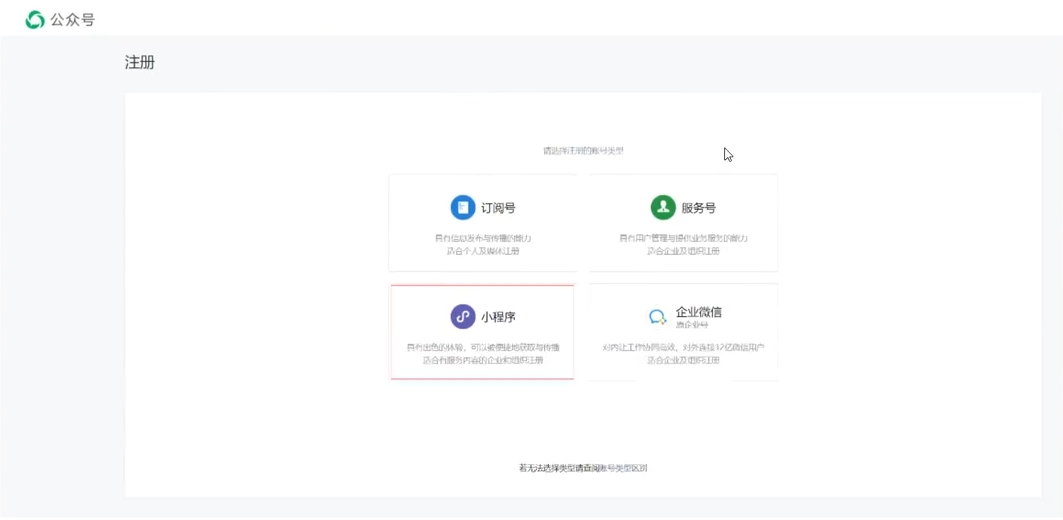Click the green 公众号 logo icon
This screenshot has width=1063, height=520.
click(35, 20)
